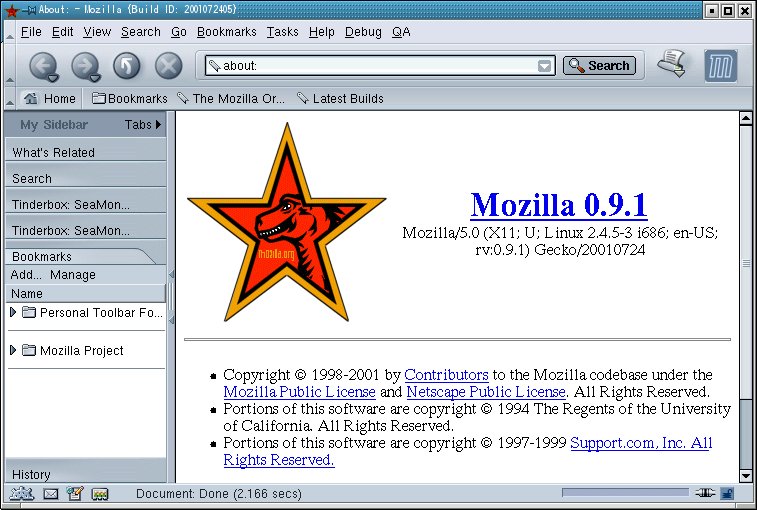
Task: Open the Tasks menu
Action: pos(282,32)
